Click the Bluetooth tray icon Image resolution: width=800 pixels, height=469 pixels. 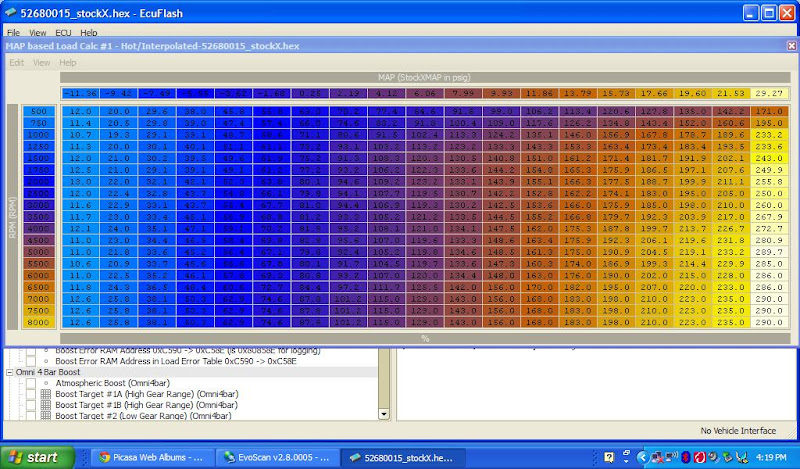[686, 457]
